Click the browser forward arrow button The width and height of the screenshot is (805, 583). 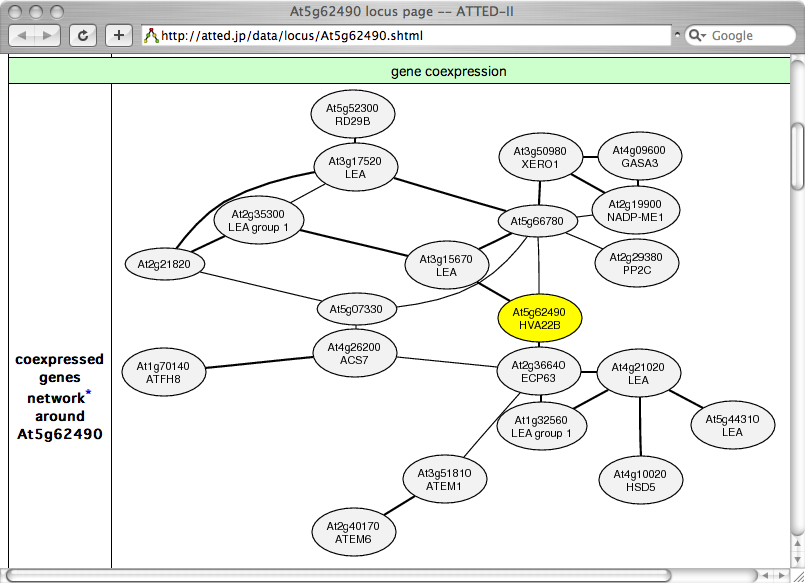[x=48, y=35]
